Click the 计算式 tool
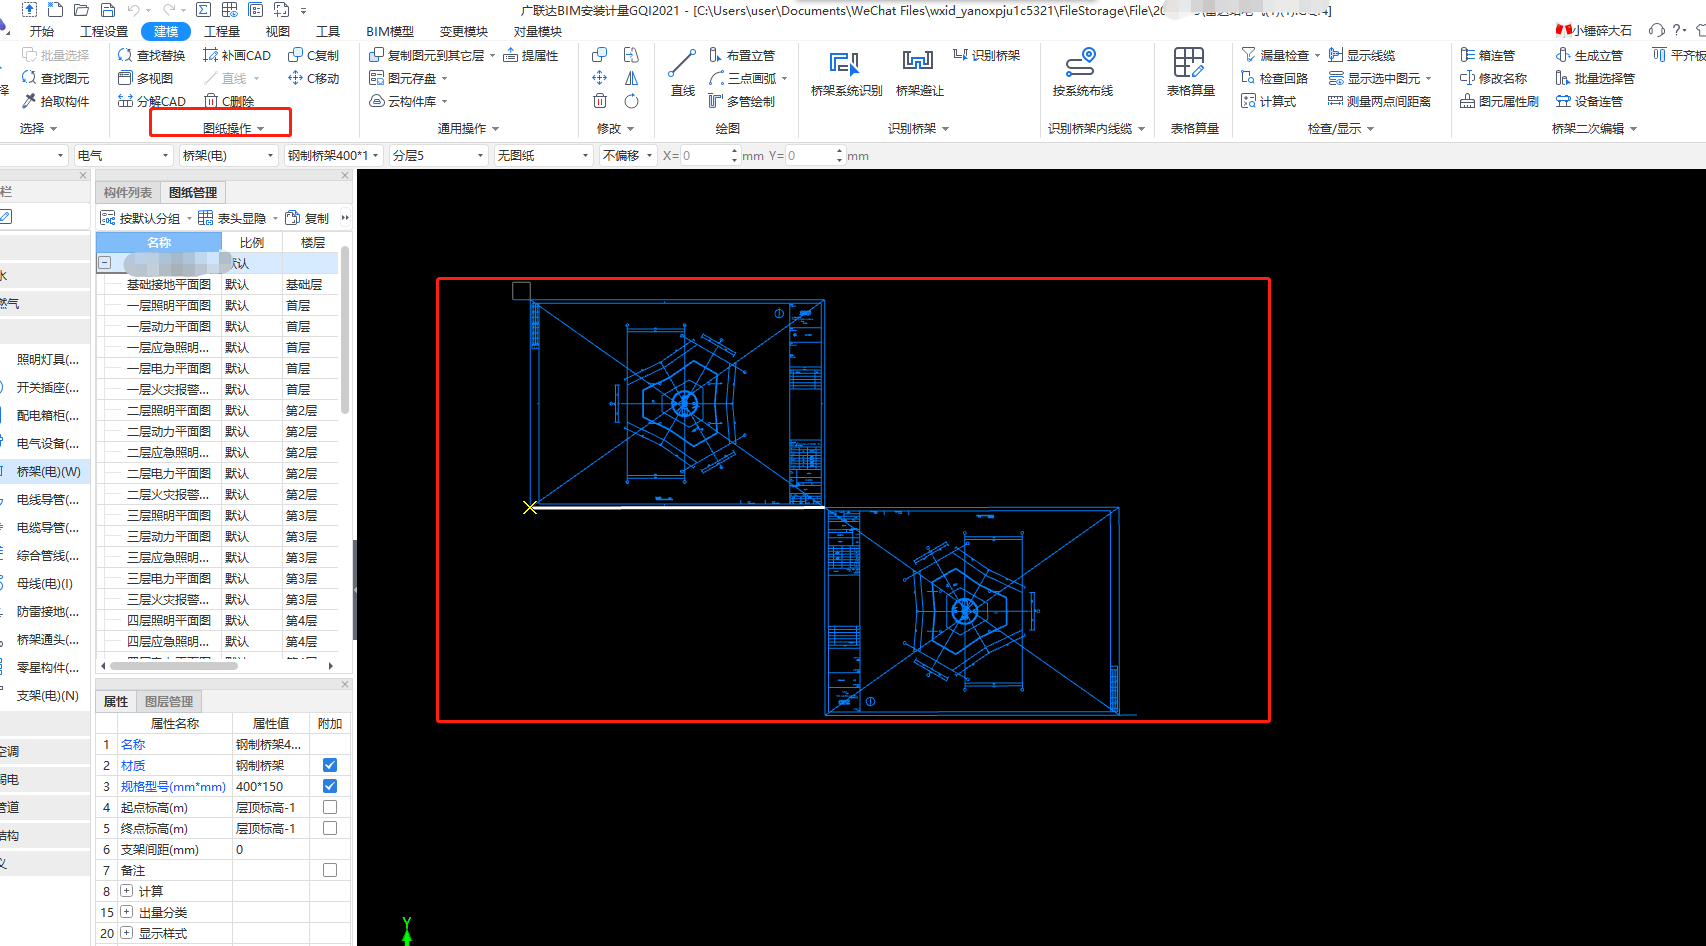Screen dimensions: 1706x946 click(x=1269, y=101)
